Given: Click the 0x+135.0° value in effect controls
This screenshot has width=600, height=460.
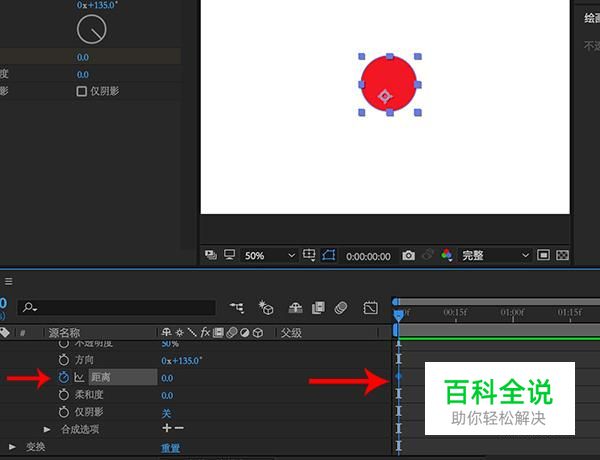Looking at the screenshot, I should pyautogui.click(x=97, y=5).
